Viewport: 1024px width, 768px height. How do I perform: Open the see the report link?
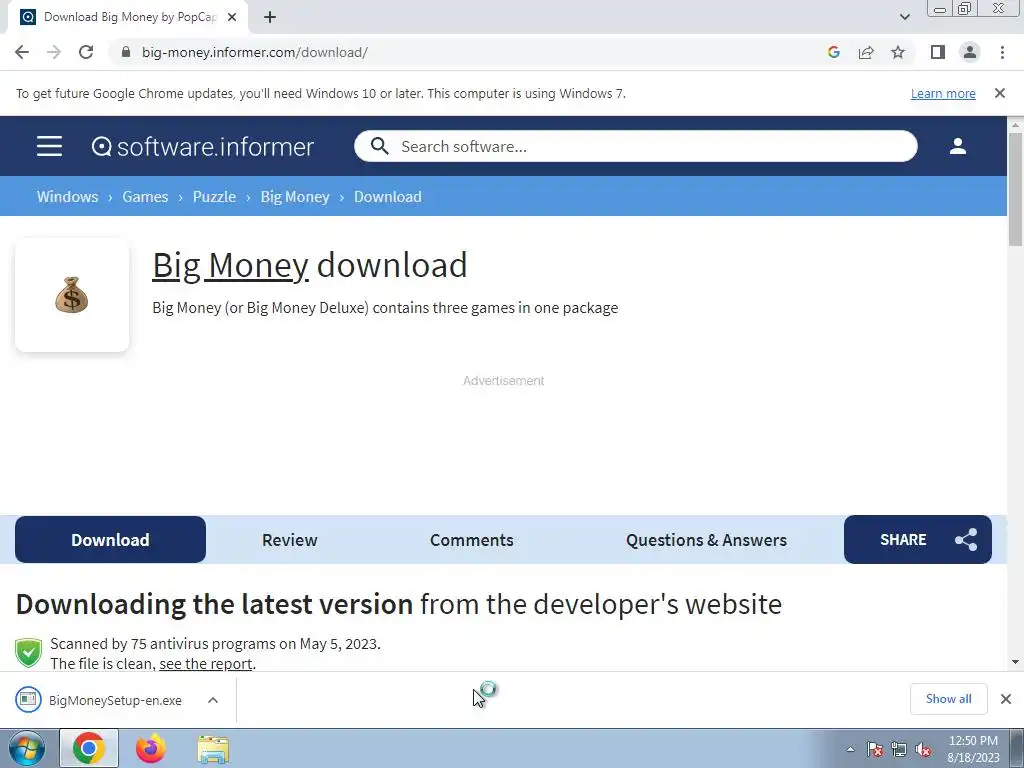tap(206, 664)
